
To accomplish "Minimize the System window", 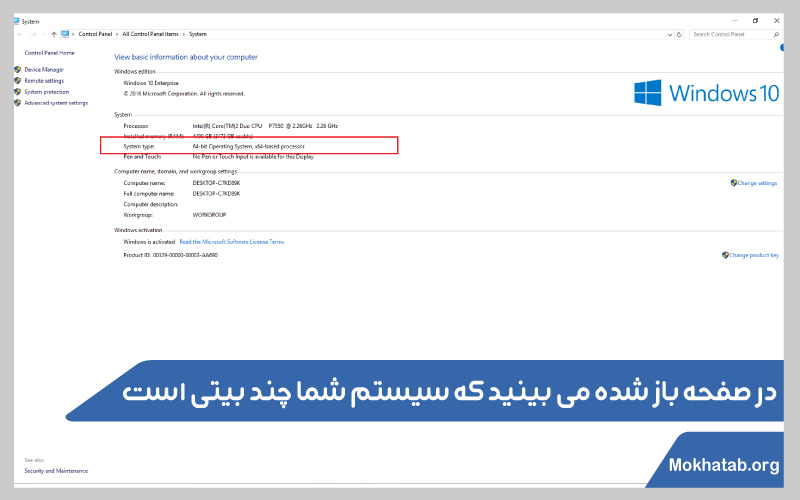I will [735, 21].
